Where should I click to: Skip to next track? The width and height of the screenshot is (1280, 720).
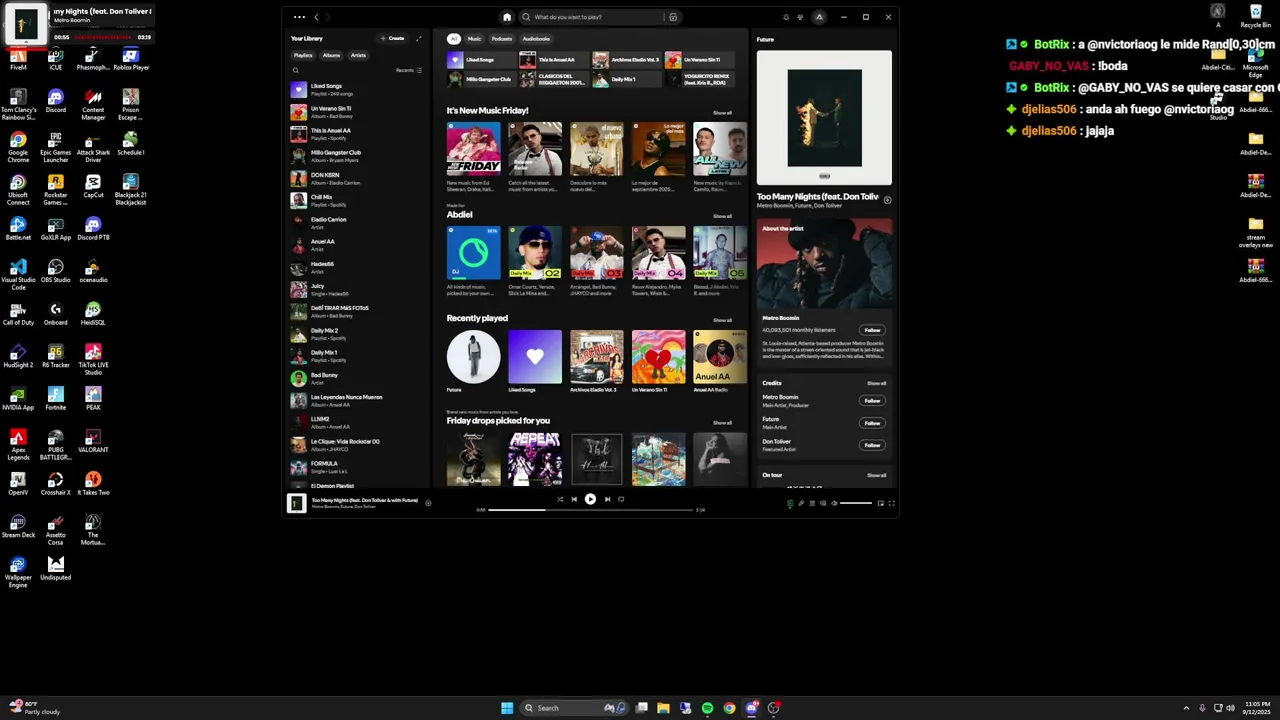pos(607,499)
